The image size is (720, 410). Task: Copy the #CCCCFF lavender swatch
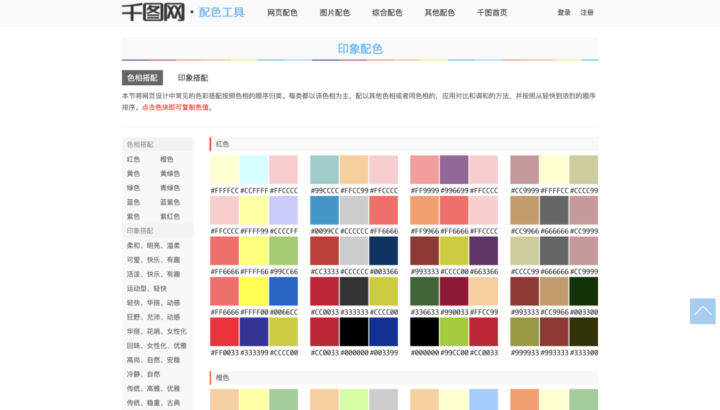(283, 210)
